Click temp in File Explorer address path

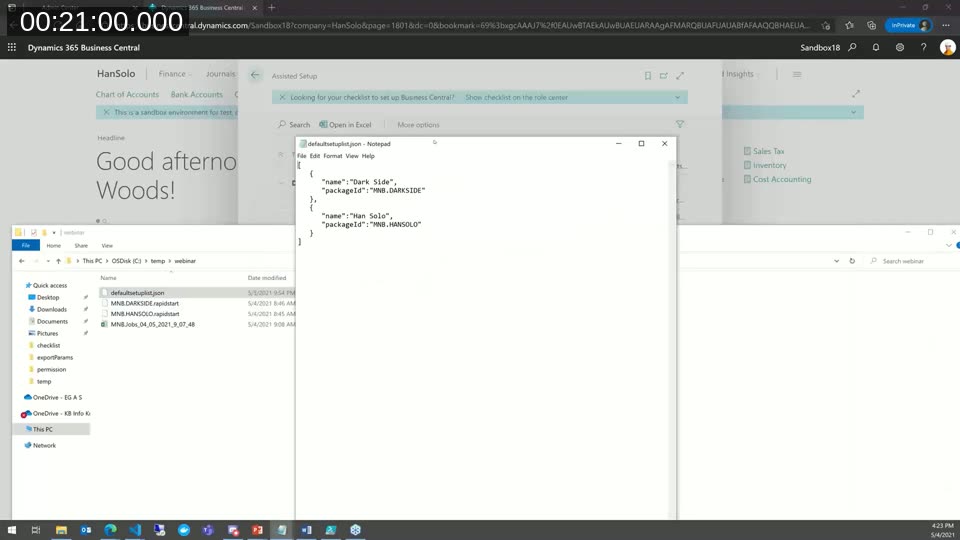158,261
